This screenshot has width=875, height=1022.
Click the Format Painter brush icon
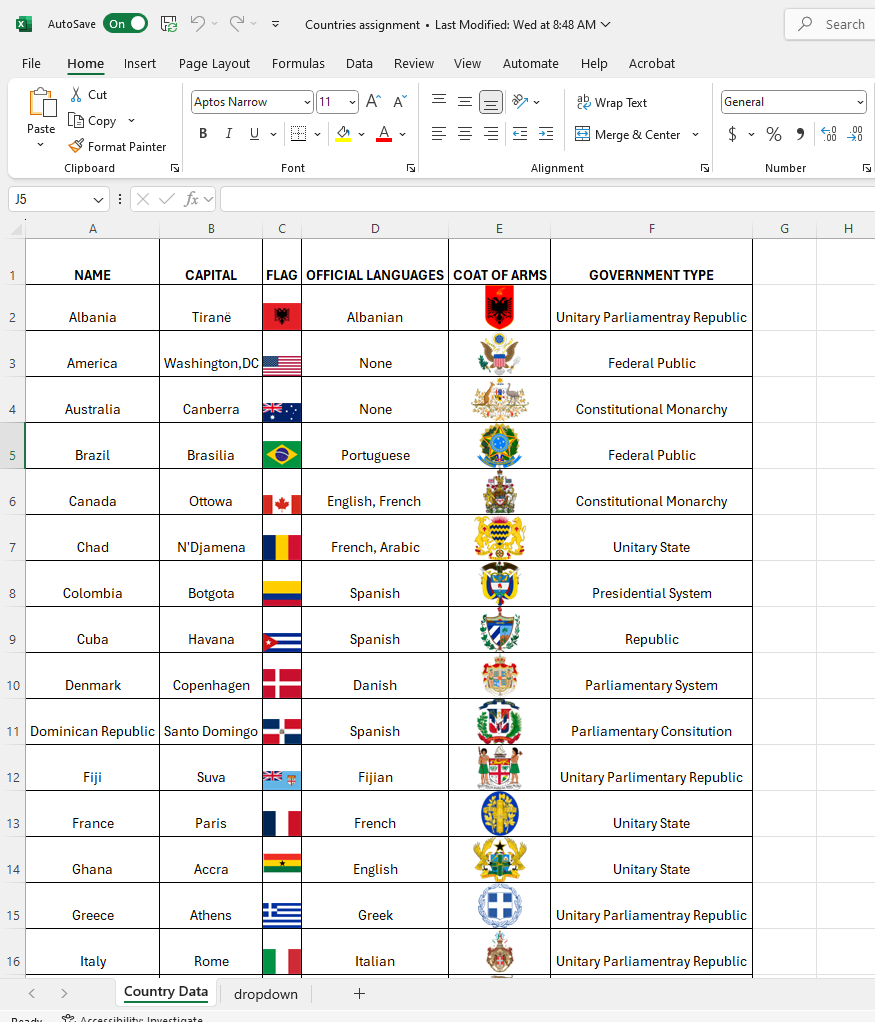[76, 146]
